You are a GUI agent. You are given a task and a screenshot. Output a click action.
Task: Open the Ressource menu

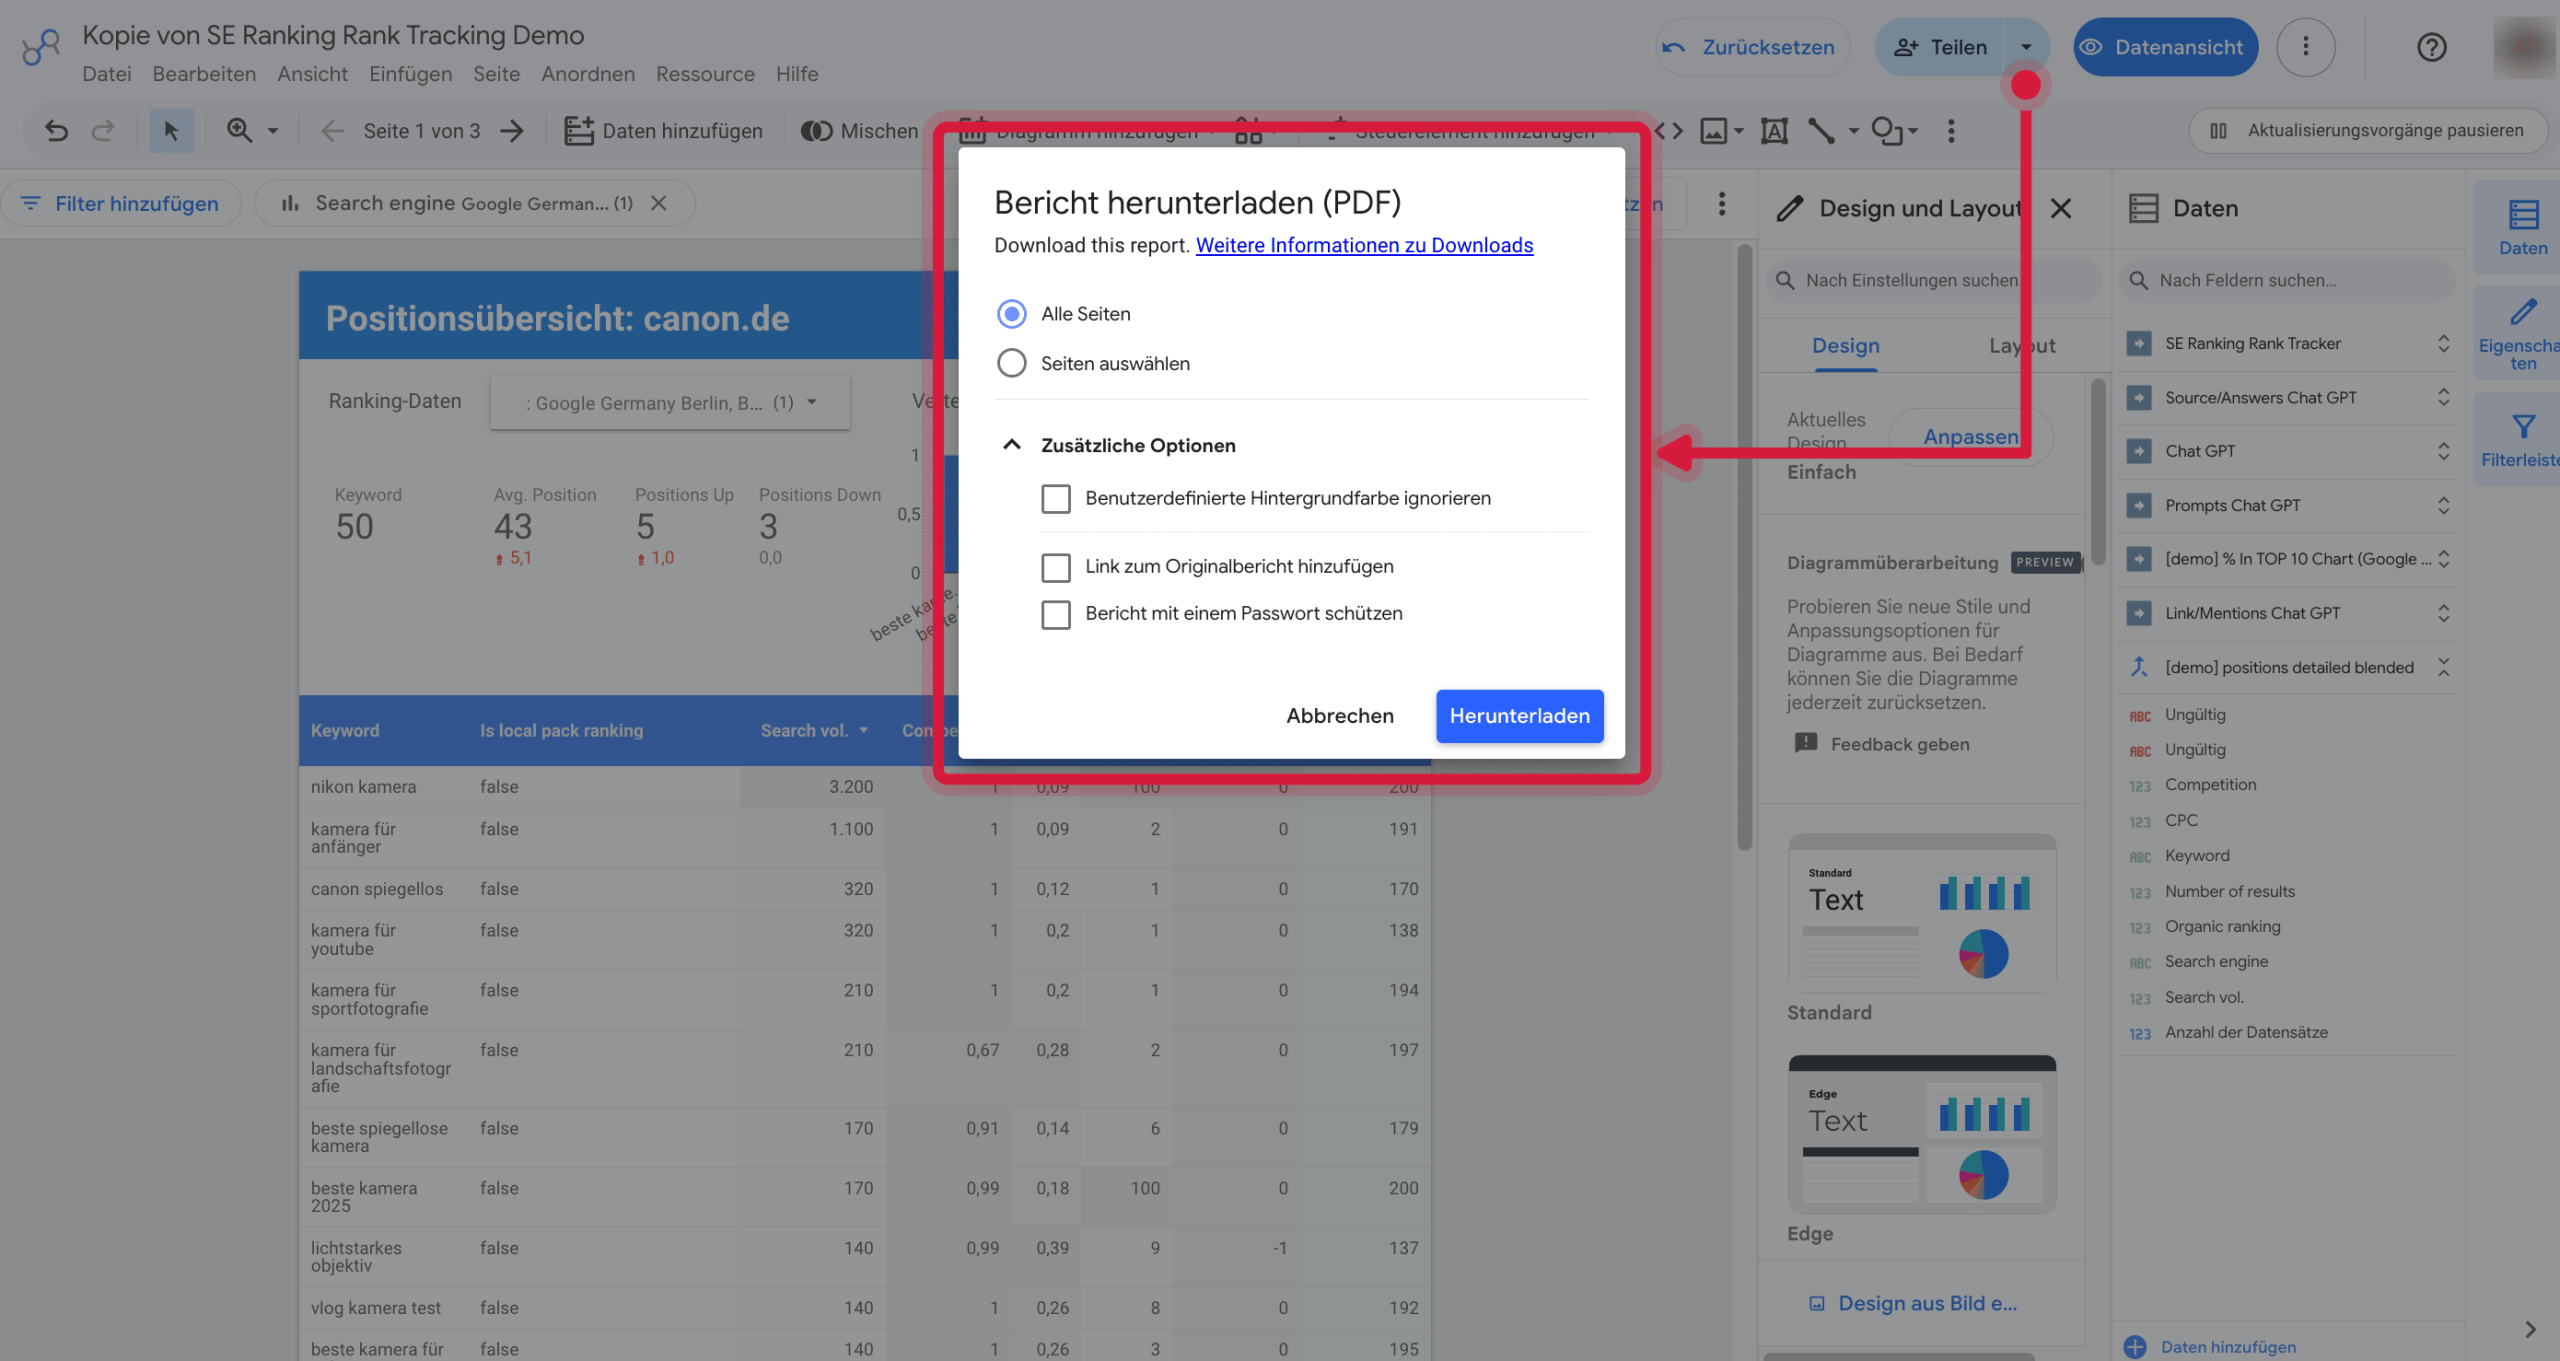(705, 74)
